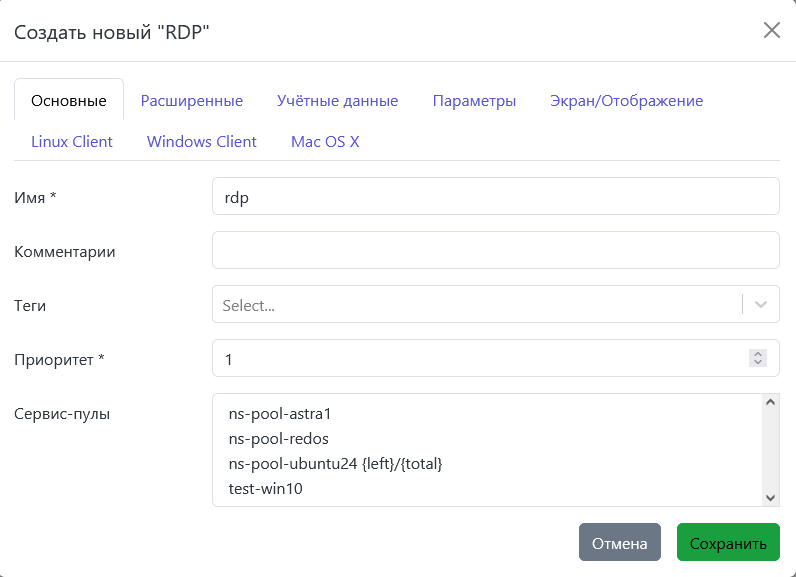The width and height of the screenshot is (796, 577).
Task: Switch to the Linux Client tab
Action: pyautogui.click(x=72, y=141)
